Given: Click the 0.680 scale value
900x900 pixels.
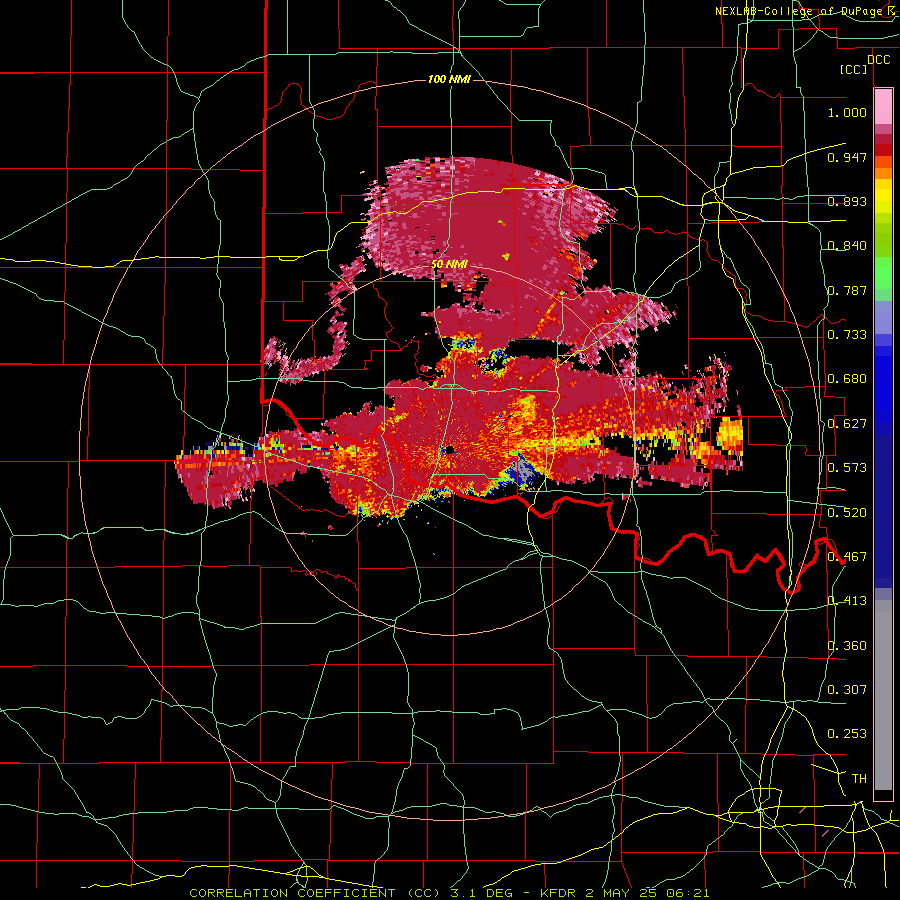Looking at the screenshot, I should pyautogui.click(x=847, y=379).
